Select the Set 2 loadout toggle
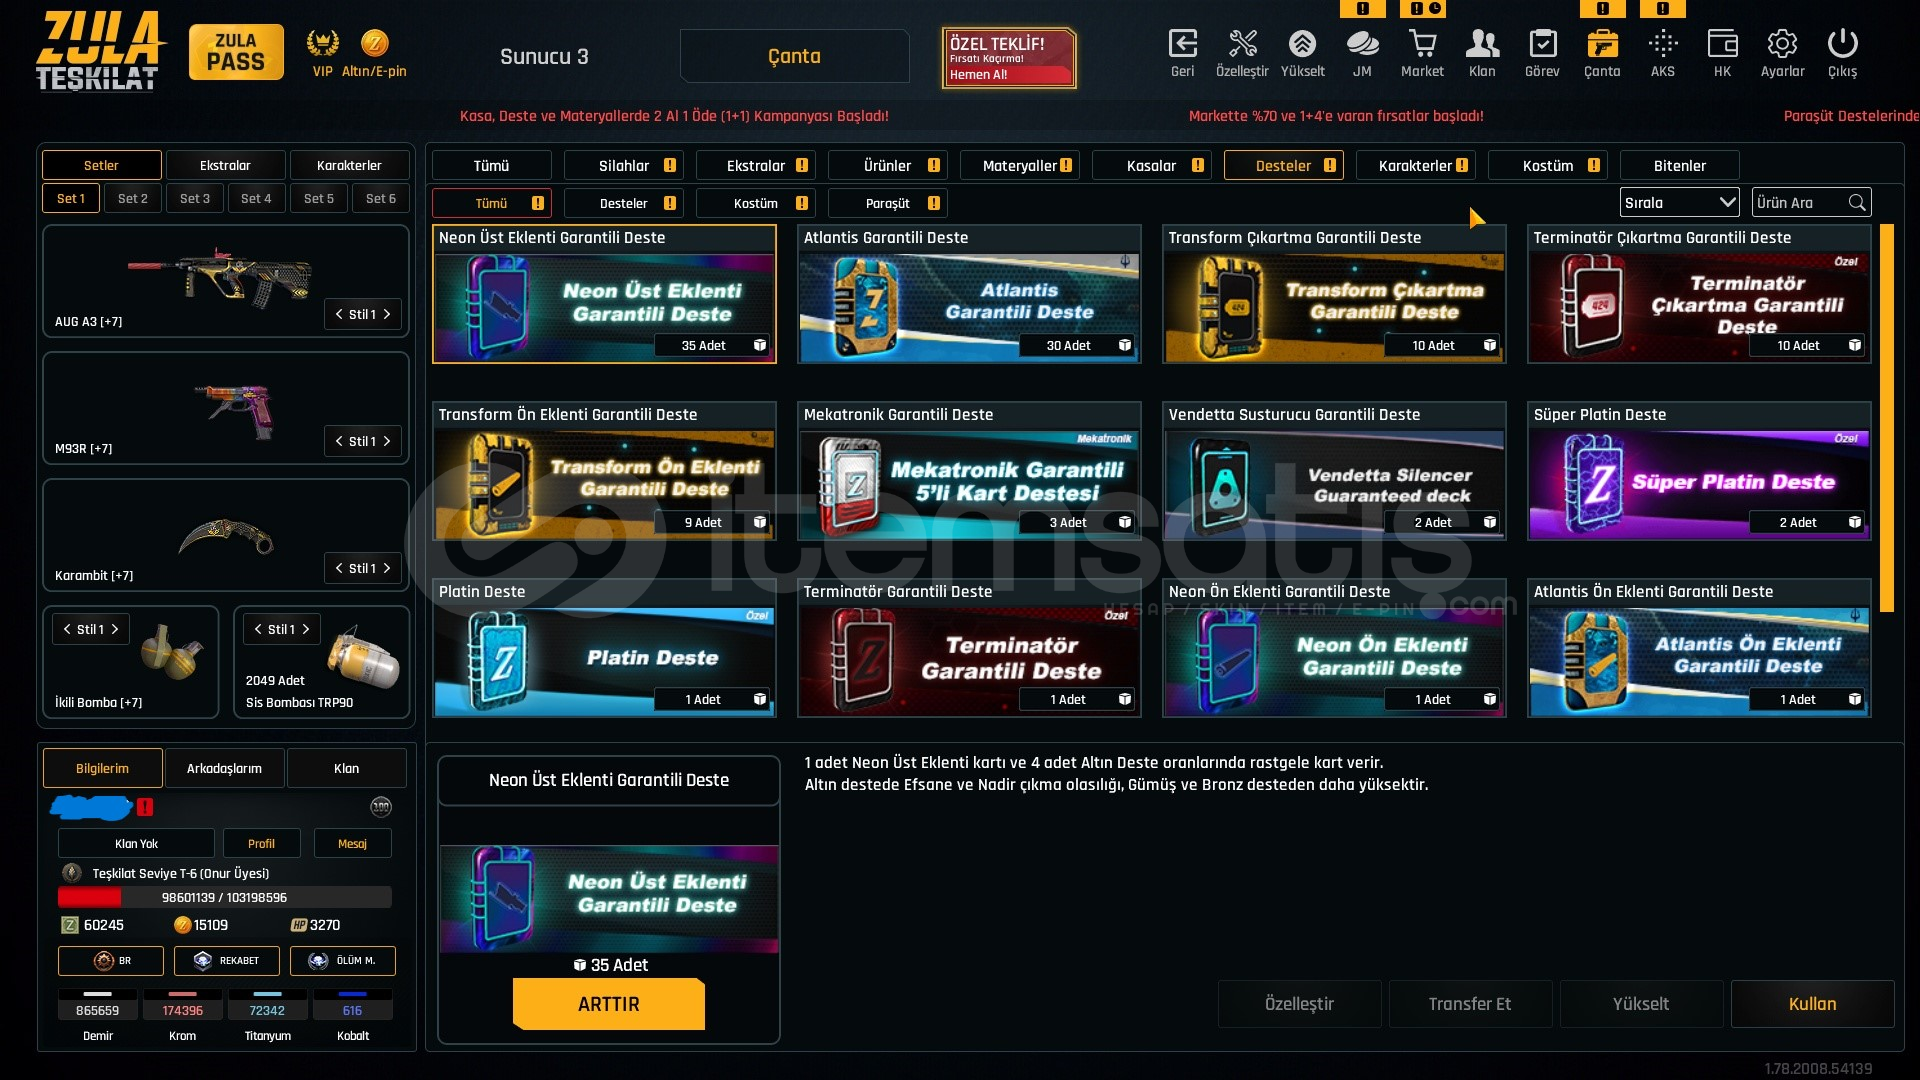The image size is (1920, 1080). tap(133, 198)
